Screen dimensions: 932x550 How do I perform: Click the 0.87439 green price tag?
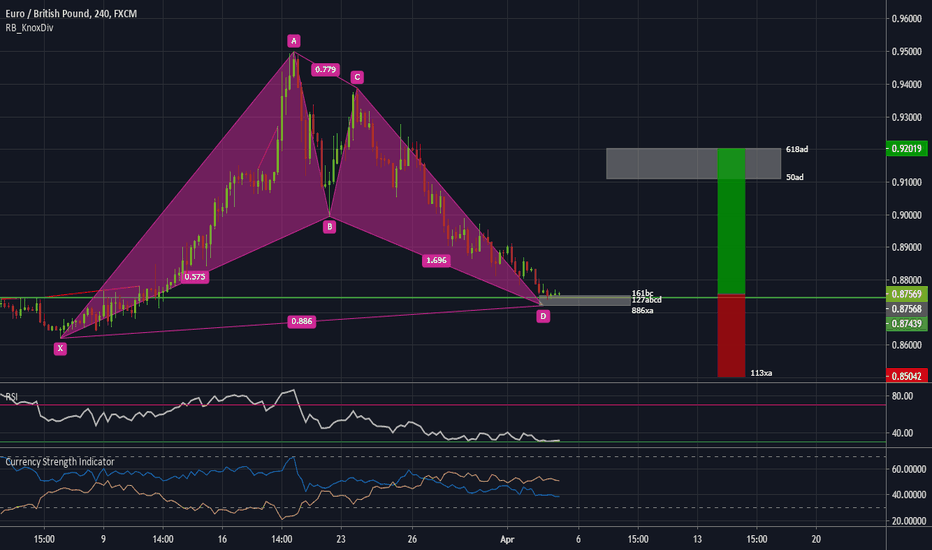[x=906, y=323]
